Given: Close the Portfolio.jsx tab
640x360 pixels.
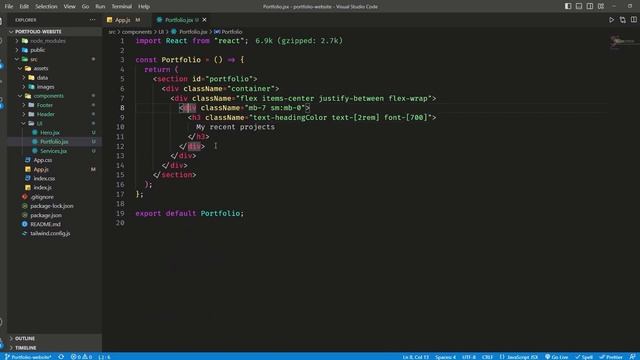Looking at the screenshot, I should tap(204, 20).
